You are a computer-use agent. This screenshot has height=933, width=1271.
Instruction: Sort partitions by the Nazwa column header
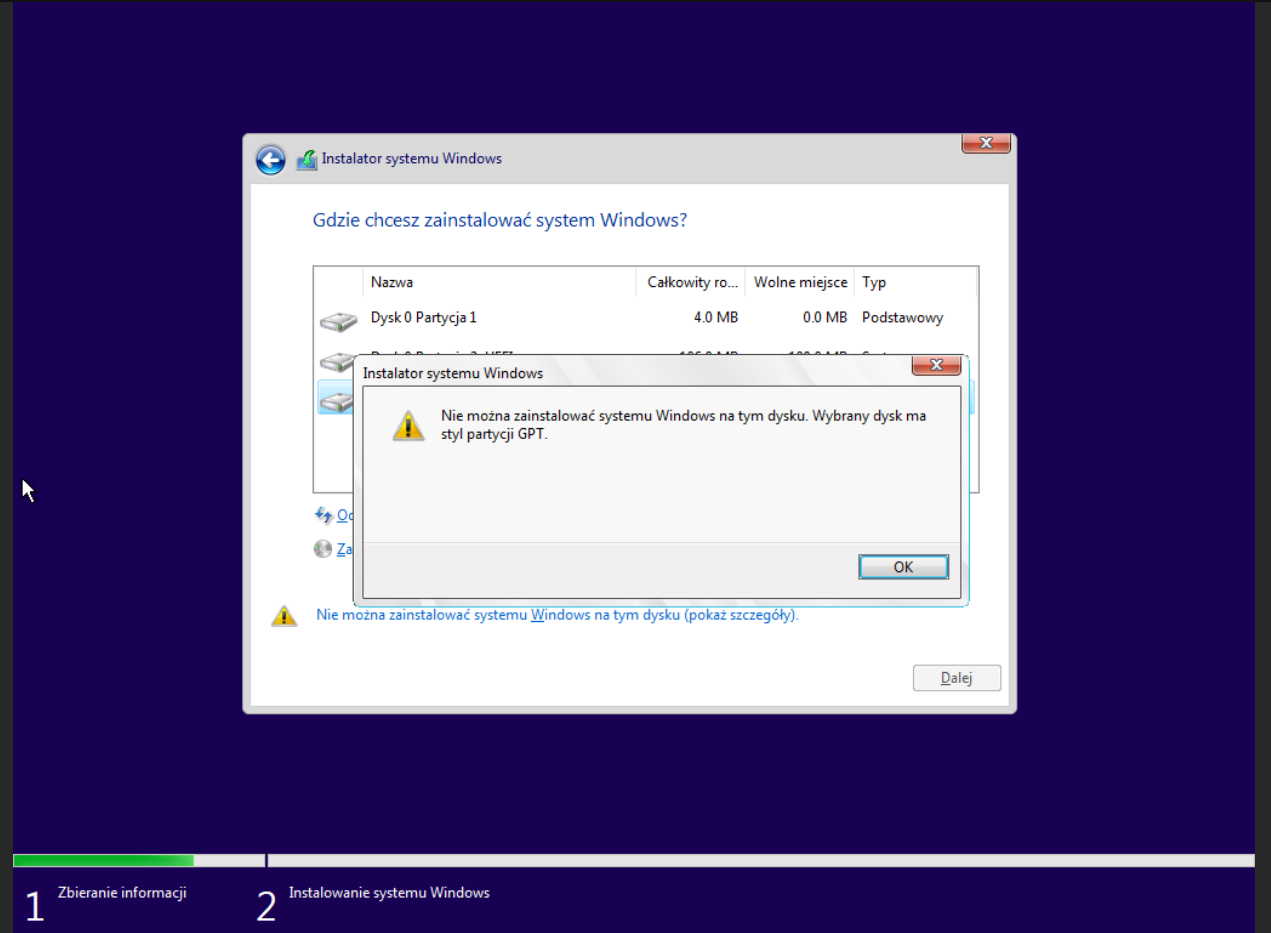point(498,282)
